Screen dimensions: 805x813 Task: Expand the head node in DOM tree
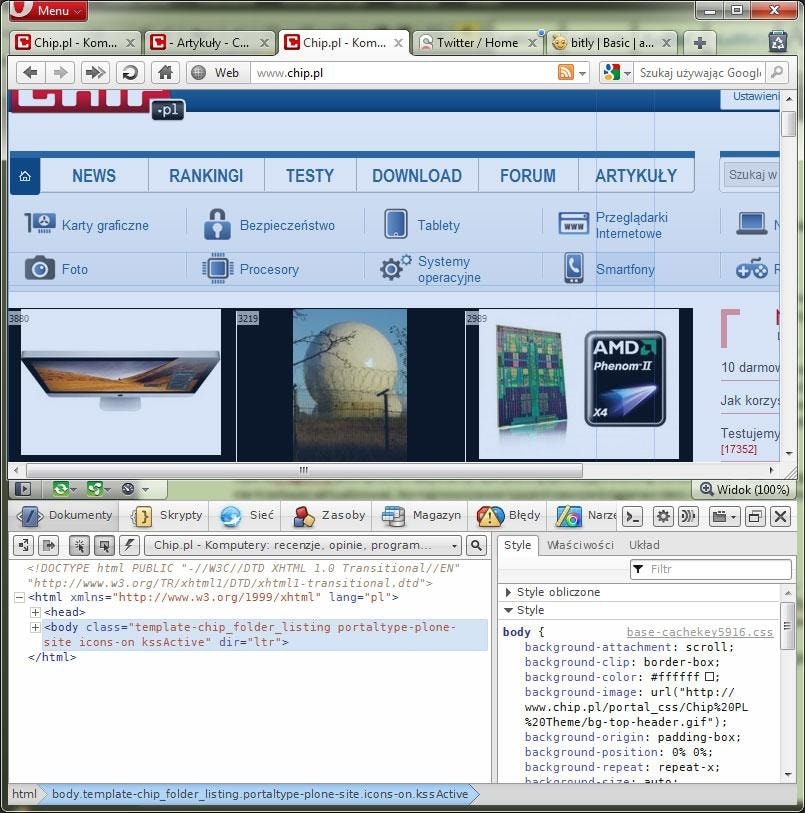click(35, 612)
